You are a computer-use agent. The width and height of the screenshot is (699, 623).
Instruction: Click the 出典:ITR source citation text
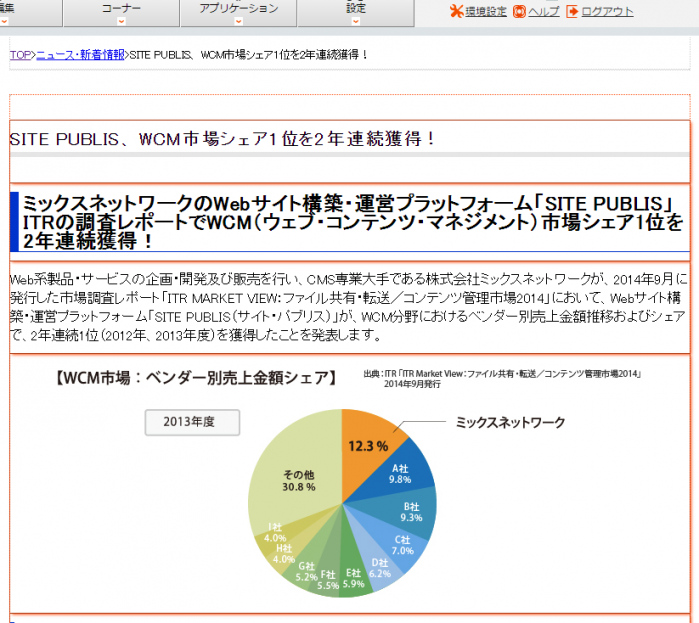pos(502,378)
